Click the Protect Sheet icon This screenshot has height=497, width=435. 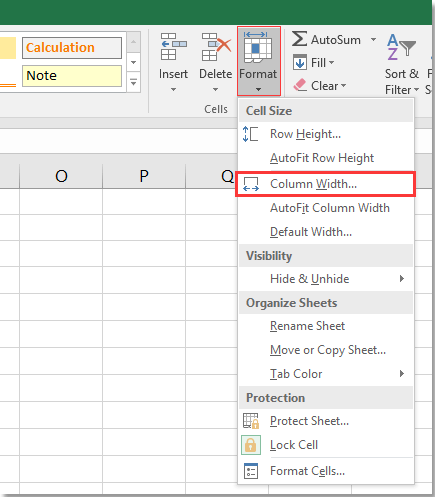(x=251, y=421)
